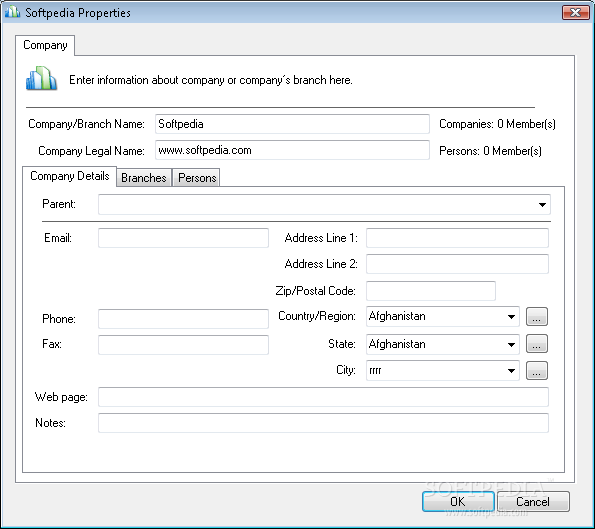595x529 pixels.
Task: Click the Fax input field
Action: pos(183,345)
